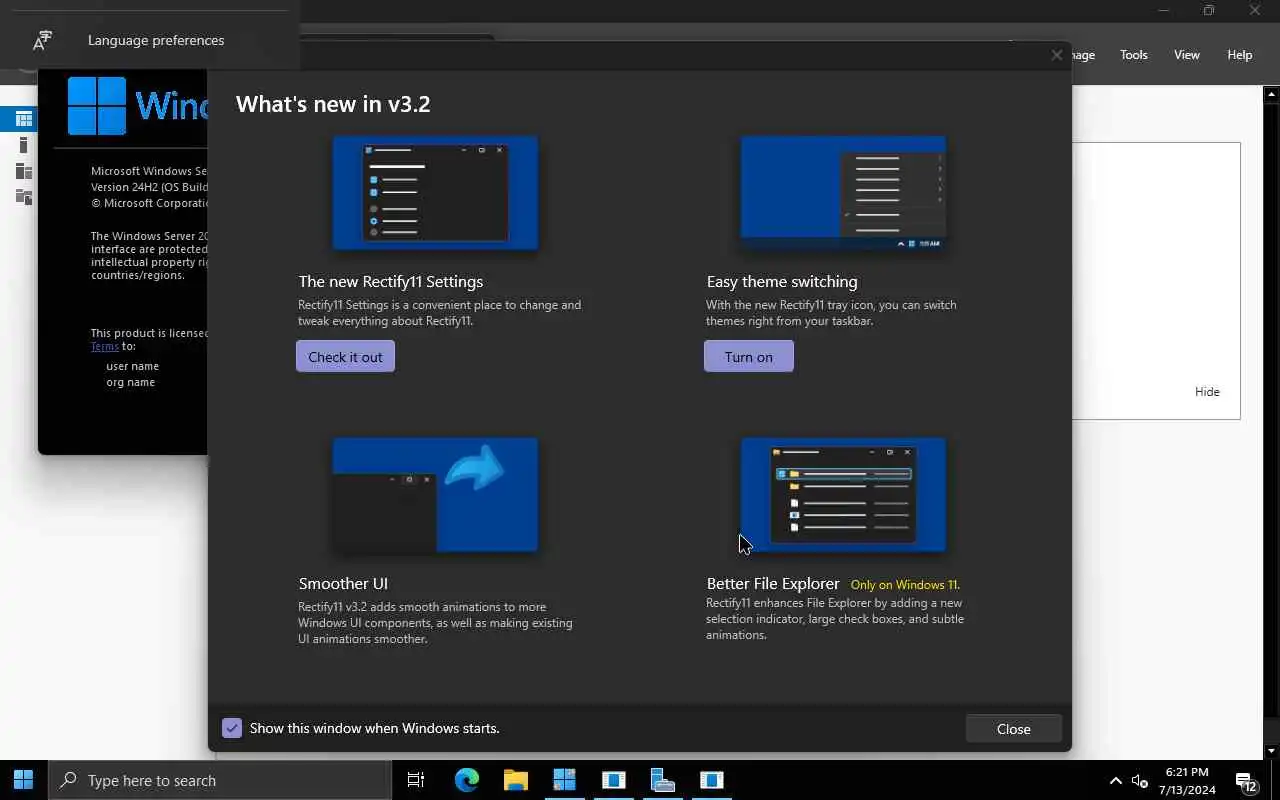Open Language preferences entry
The width and height of the screenshot is (1280, 800).
pos(150,40)
